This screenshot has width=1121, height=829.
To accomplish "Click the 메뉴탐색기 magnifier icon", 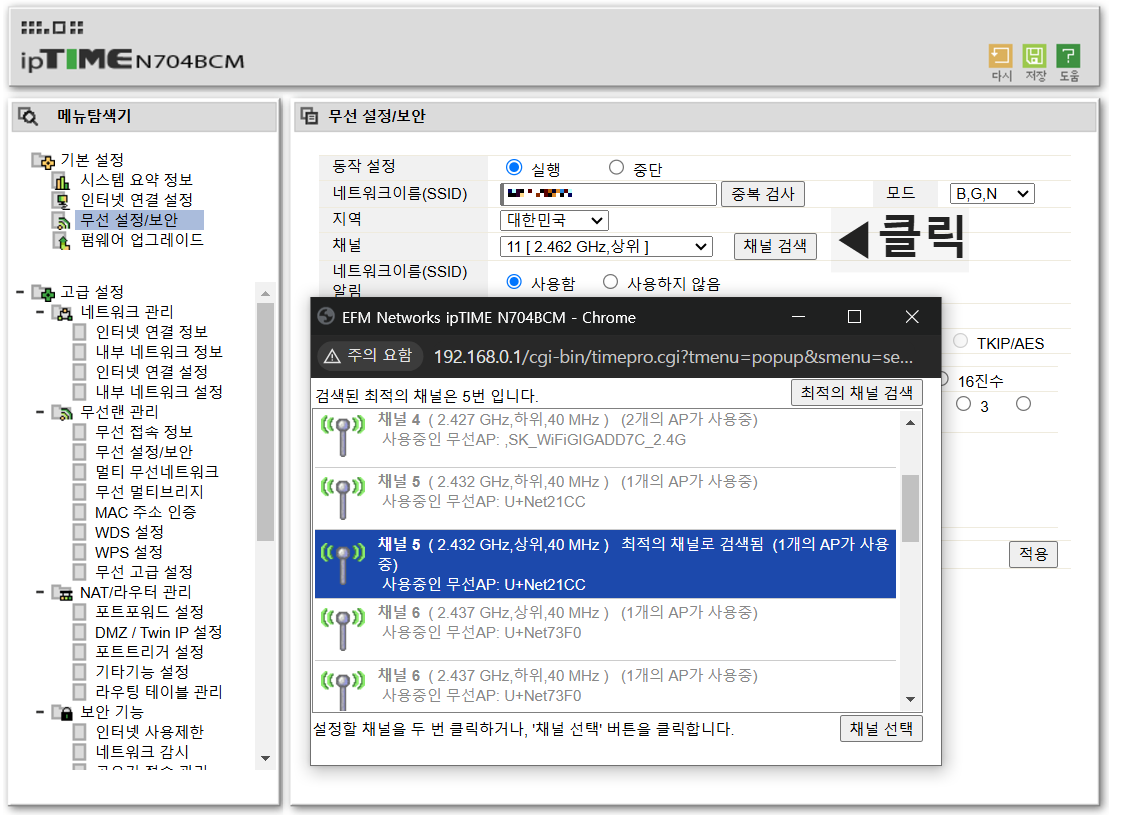I will pyautogui.click(x=28, y=116).
